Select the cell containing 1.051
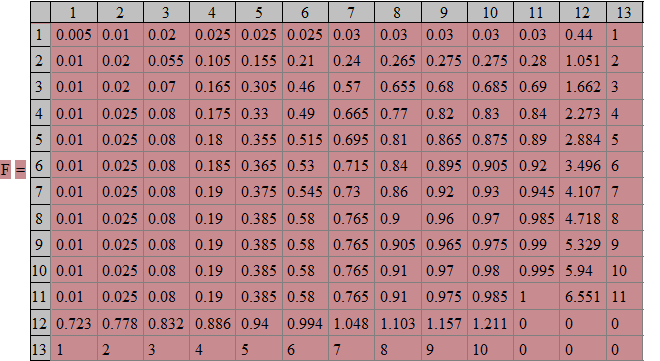The image size is (660, 361). (x=583, y=60)
